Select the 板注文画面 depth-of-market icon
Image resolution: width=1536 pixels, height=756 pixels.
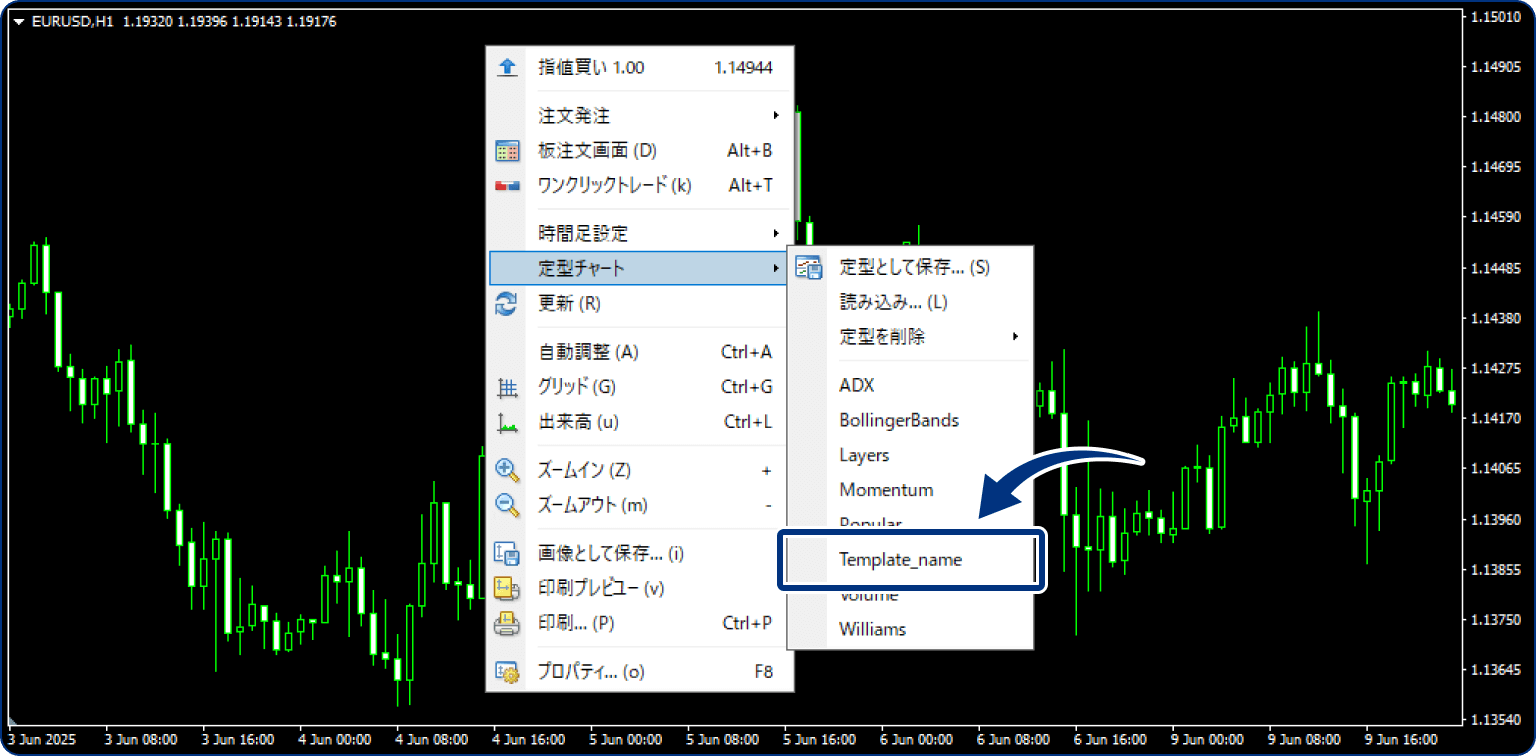coord(507,150)
